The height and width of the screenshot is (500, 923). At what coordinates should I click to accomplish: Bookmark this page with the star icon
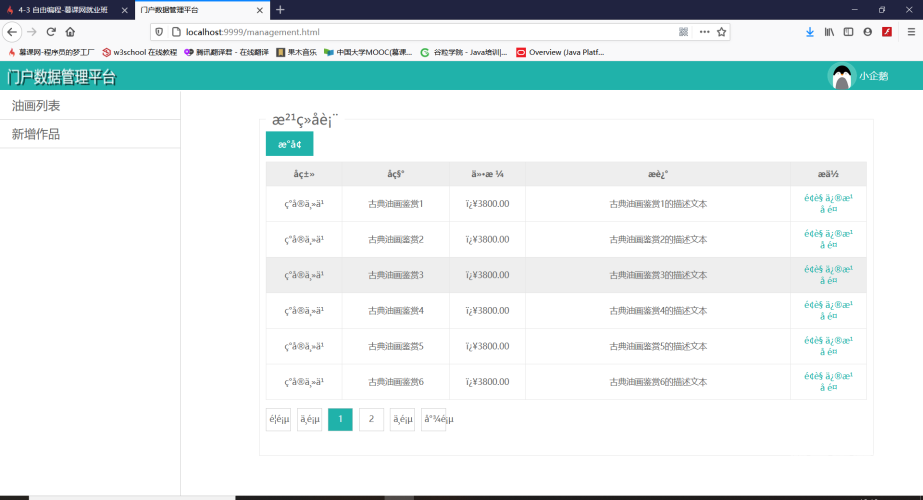pyautogui.click(x=721, y=32)
